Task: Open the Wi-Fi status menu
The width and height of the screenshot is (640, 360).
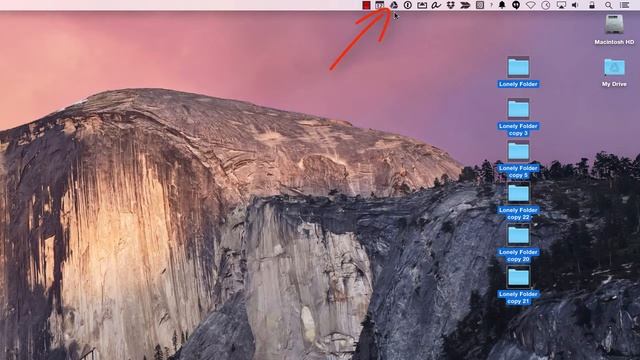Action: pos(531,5)
